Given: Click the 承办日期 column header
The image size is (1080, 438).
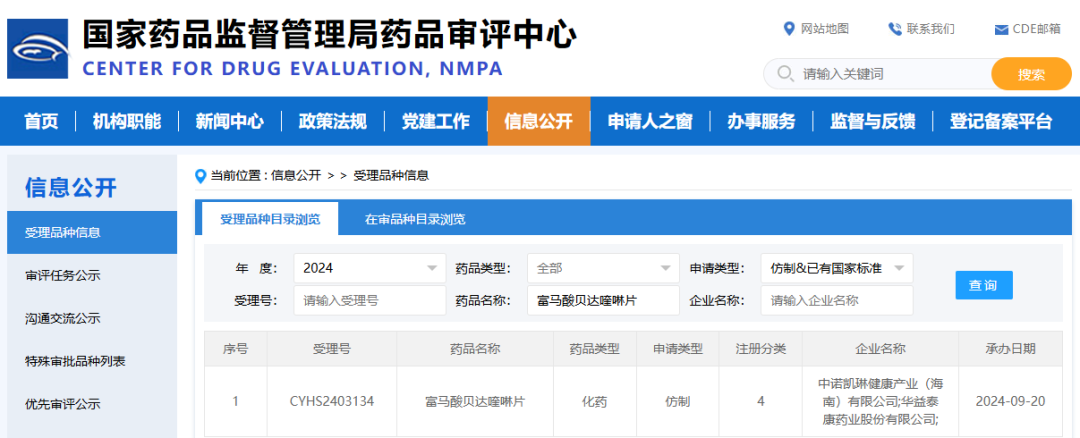Looking at the screenshot, I should (x=1010, y=348).
